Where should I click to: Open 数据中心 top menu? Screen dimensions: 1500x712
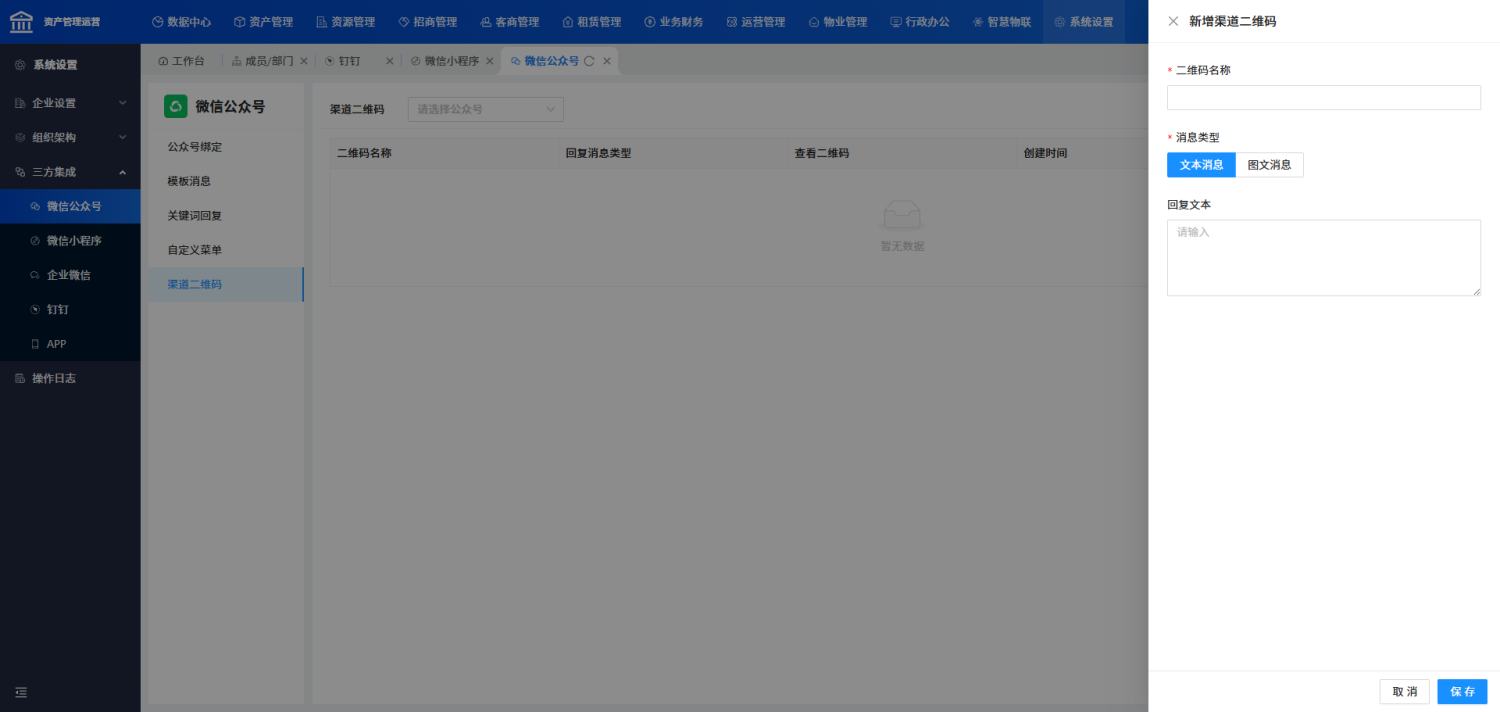tap(181, 22)
